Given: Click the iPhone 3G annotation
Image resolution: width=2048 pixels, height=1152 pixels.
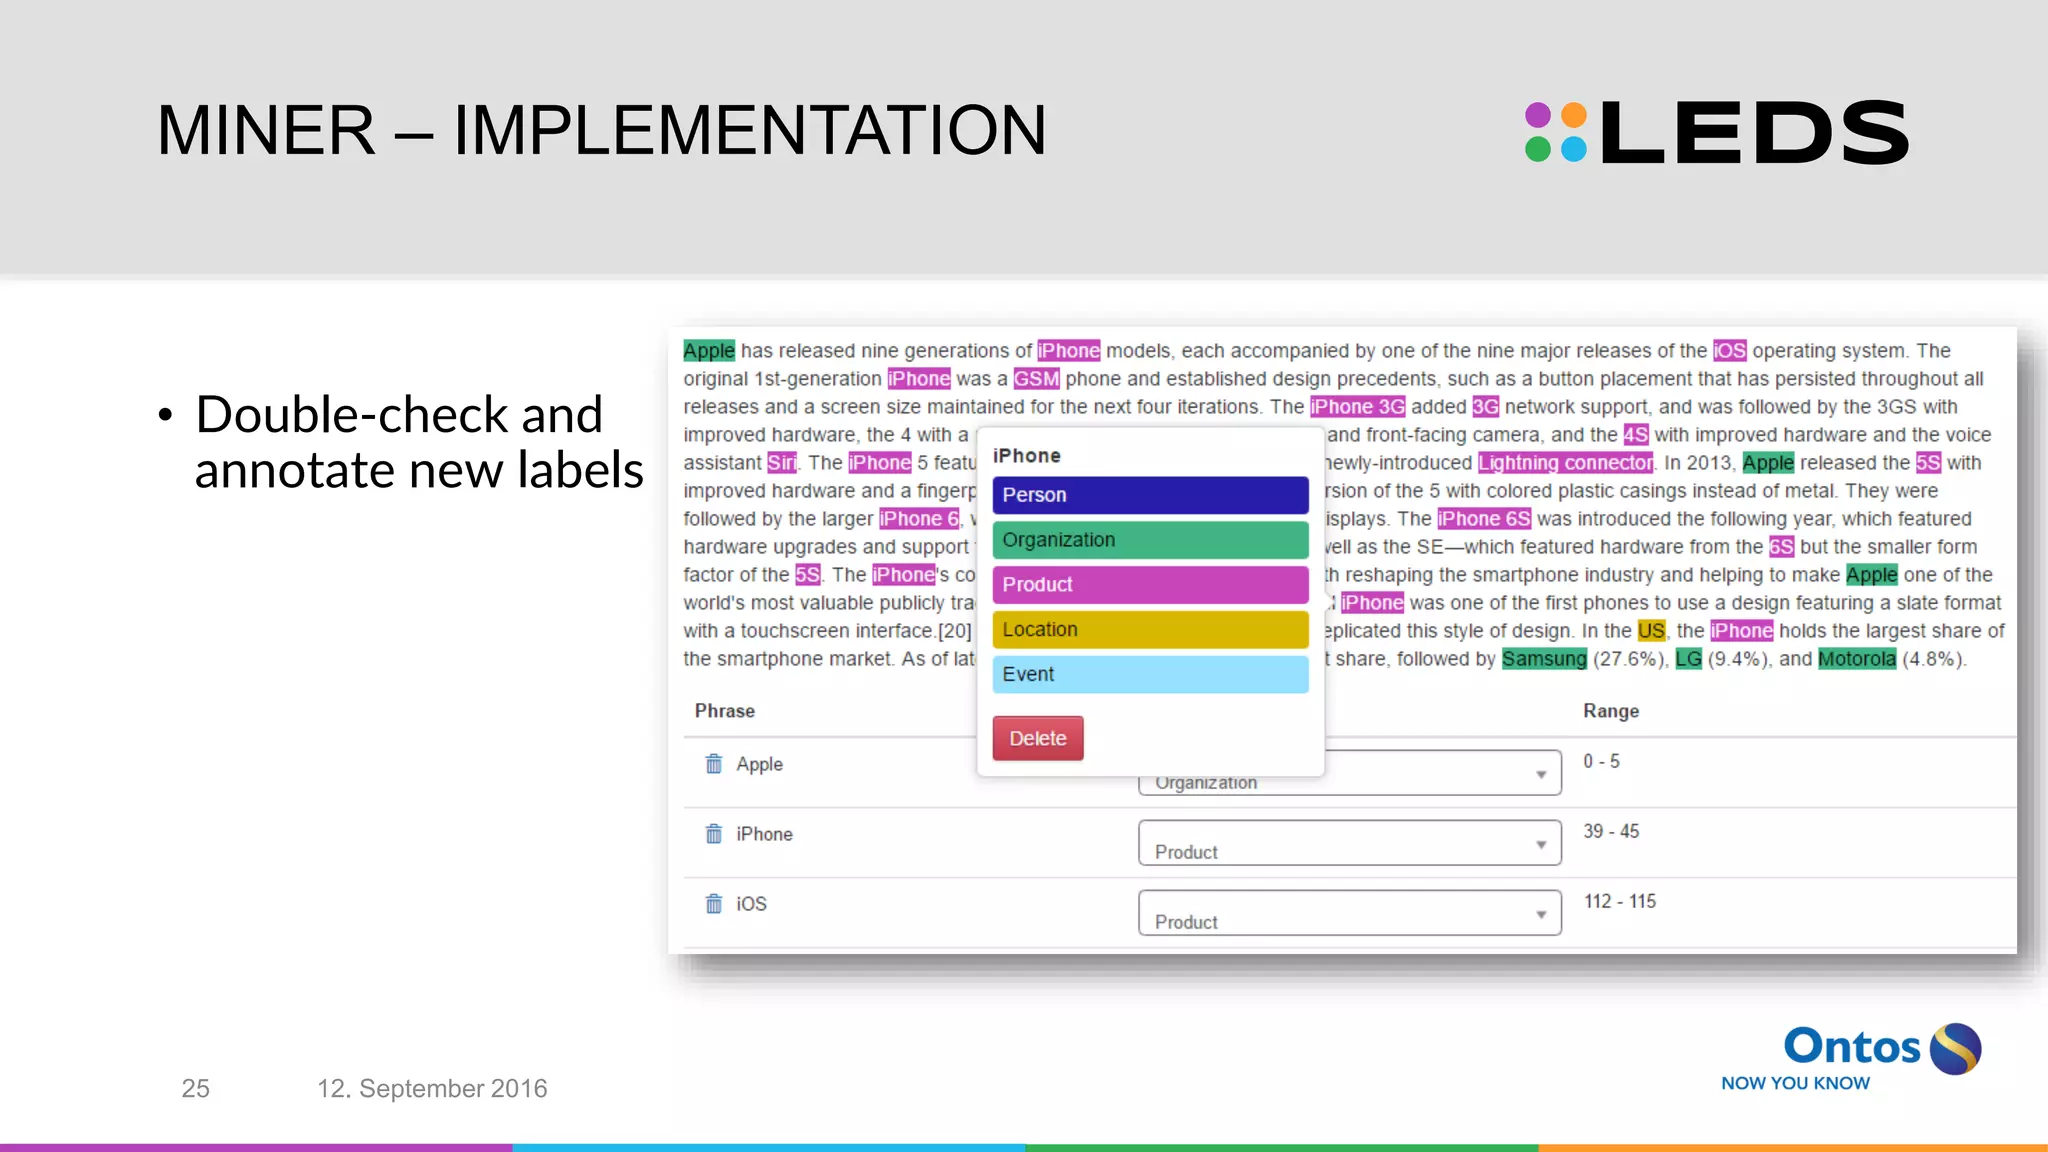Looking at the screenshot, I should click(1358, 407).
